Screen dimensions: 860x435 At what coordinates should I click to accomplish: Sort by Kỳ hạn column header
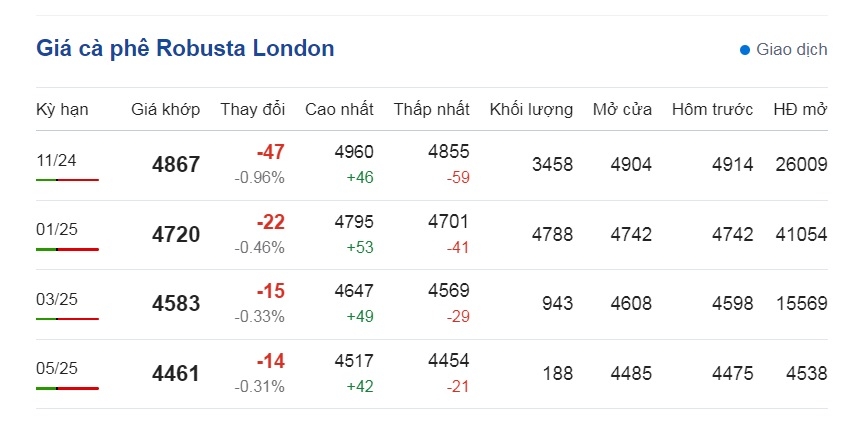62,110
